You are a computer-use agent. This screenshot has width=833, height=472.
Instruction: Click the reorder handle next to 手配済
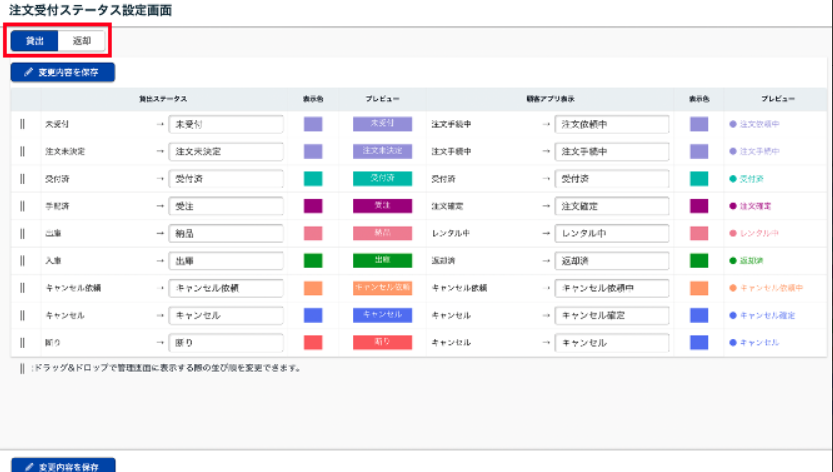[x=22, y=206]
